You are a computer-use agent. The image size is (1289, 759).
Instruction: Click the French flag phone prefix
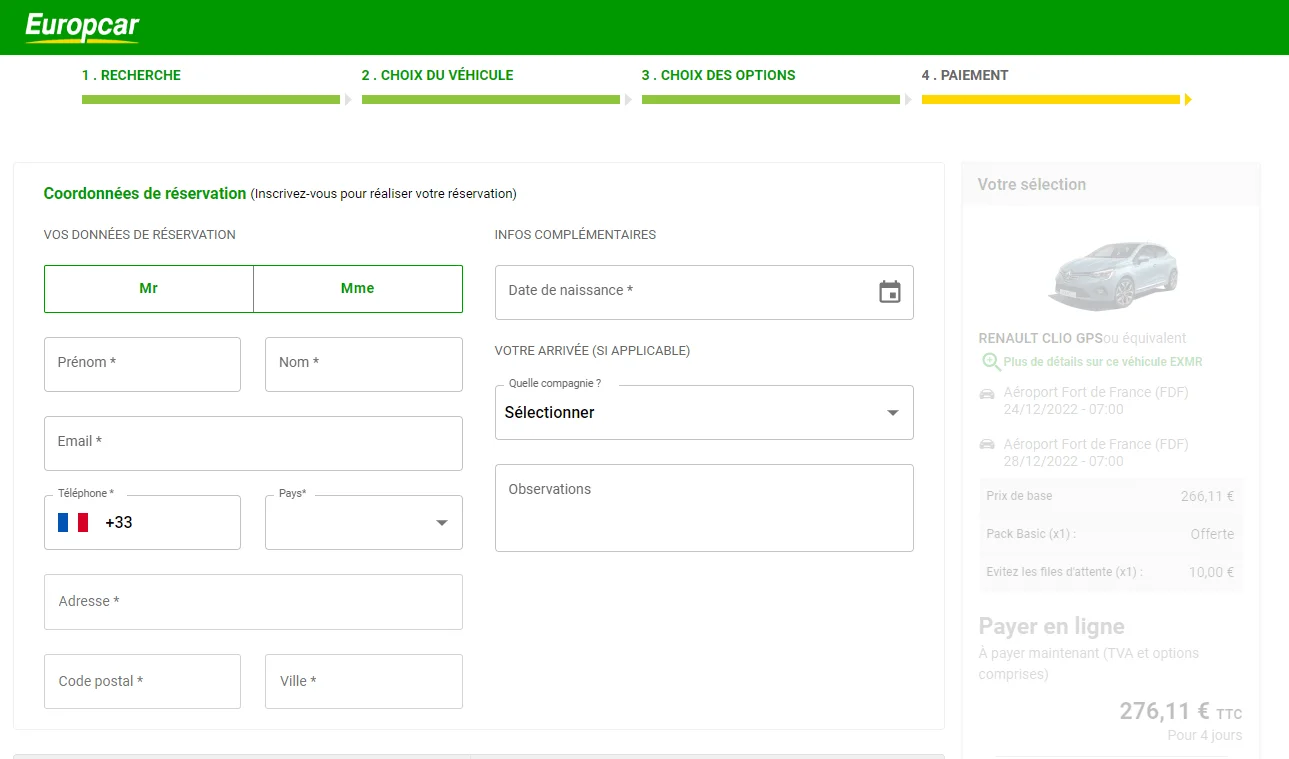click(x=73, y=522)
